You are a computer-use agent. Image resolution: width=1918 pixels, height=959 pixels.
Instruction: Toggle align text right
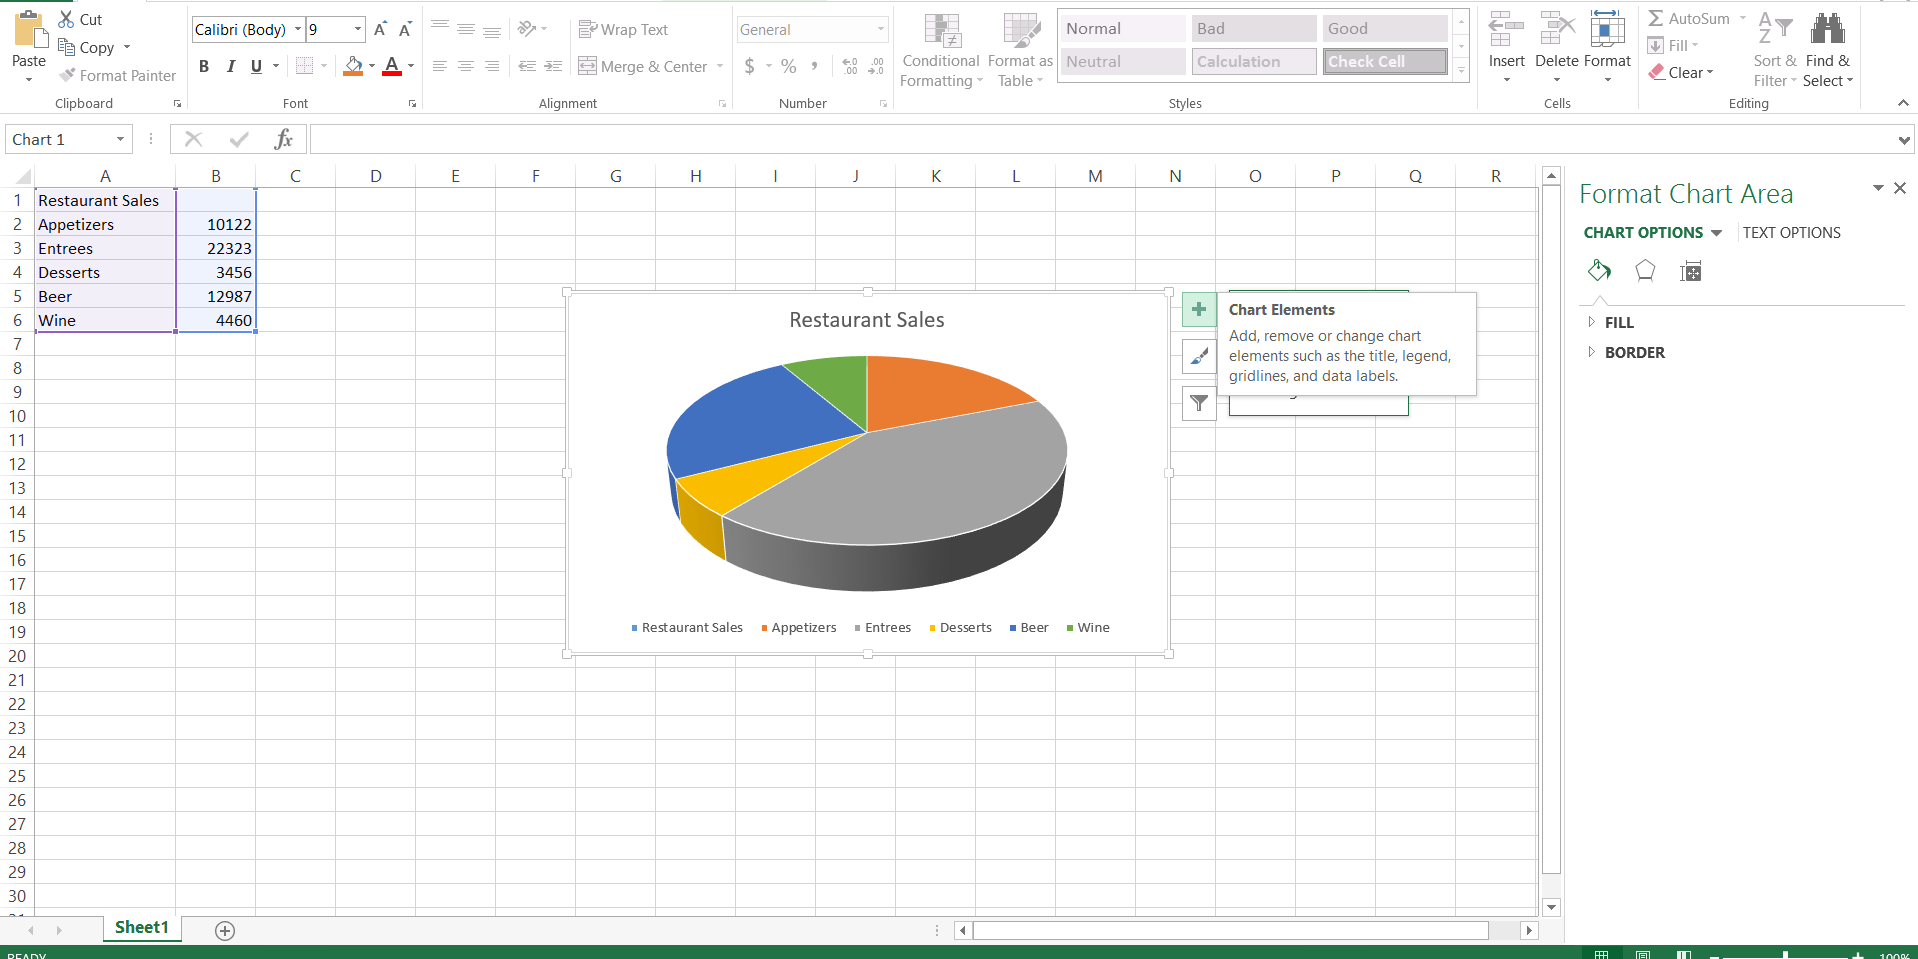pos(492,66)
